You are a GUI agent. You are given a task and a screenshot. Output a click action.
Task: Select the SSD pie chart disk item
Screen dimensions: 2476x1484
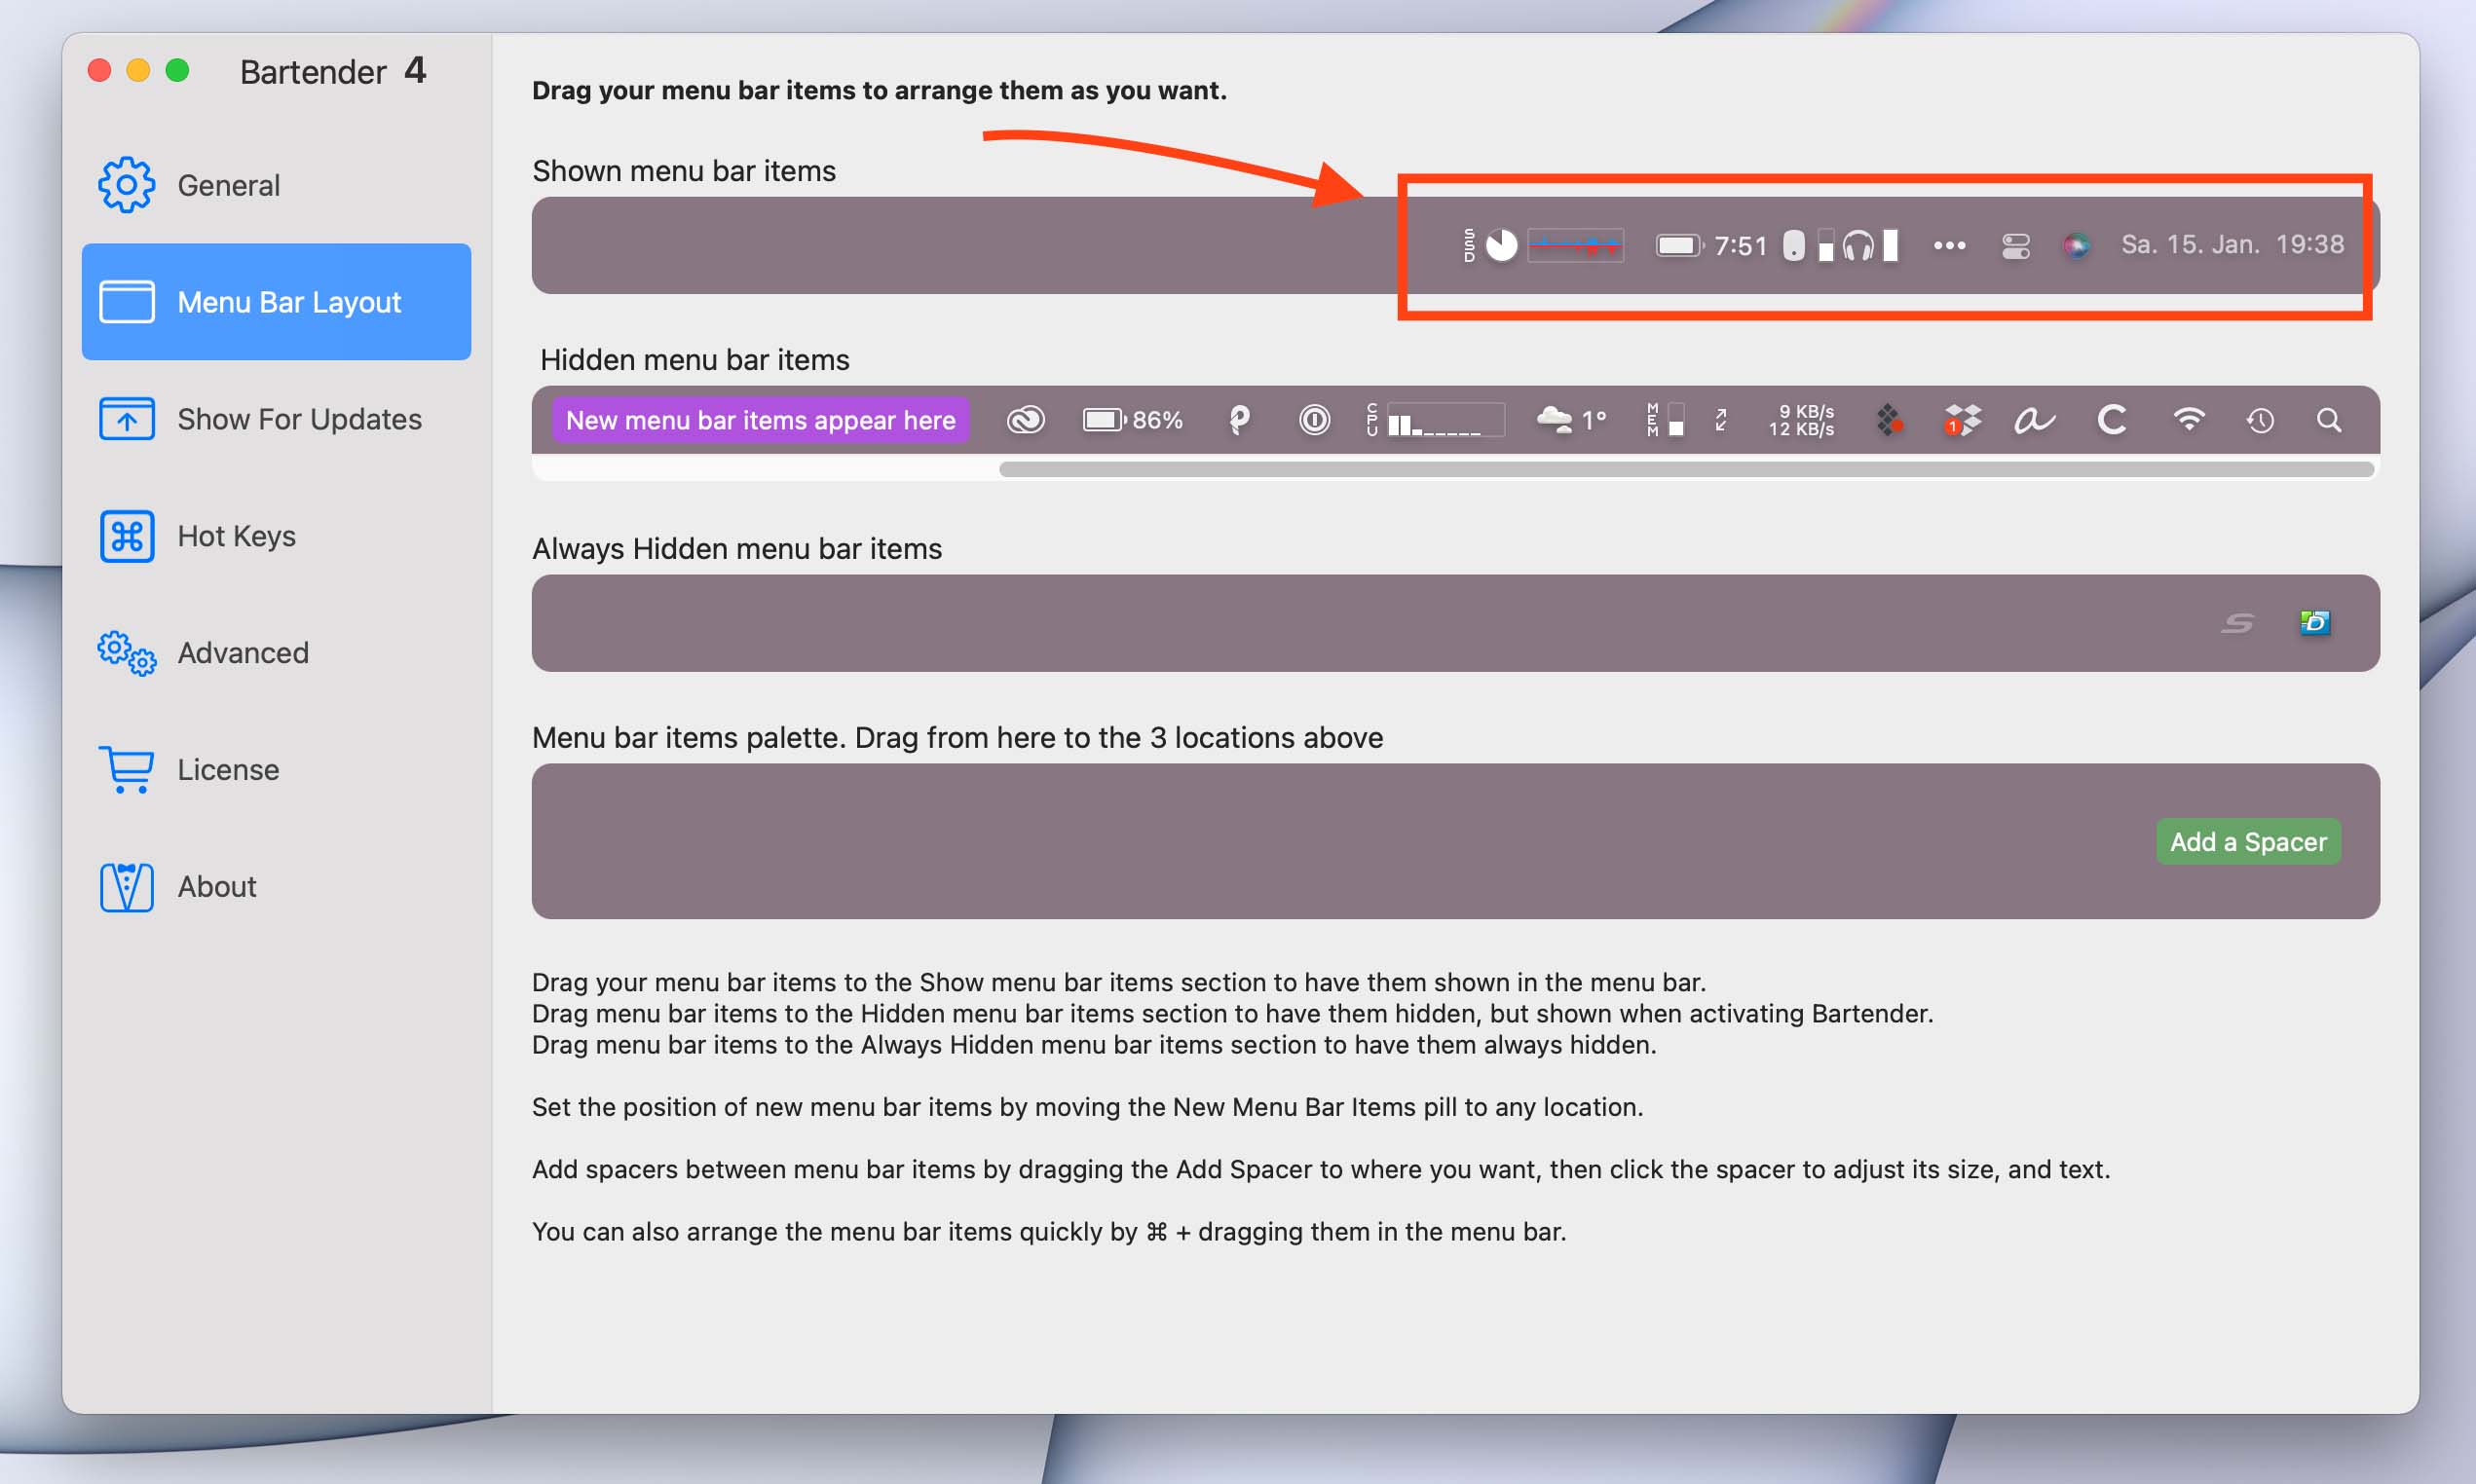tap(1490, 245)
